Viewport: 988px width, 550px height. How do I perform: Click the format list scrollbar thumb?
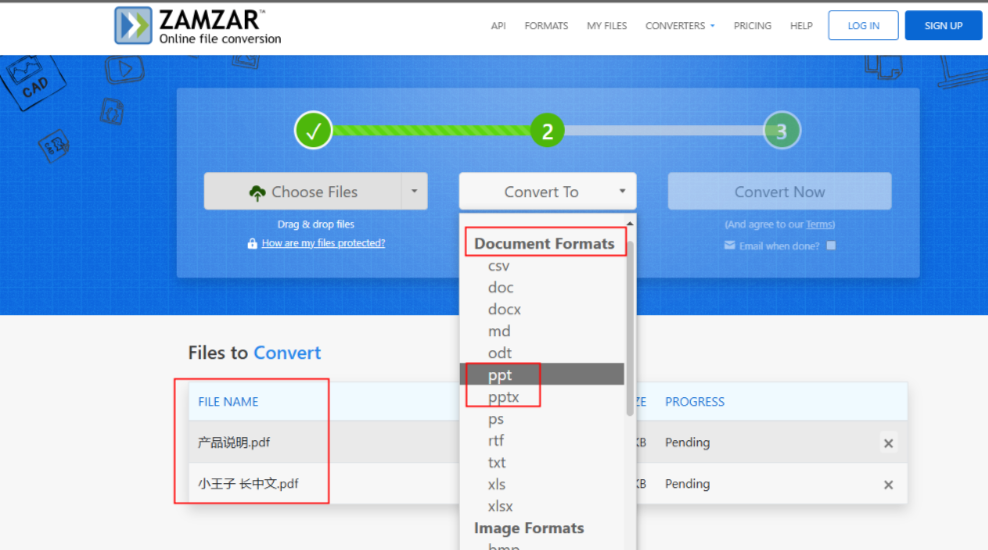pos(630,328)
